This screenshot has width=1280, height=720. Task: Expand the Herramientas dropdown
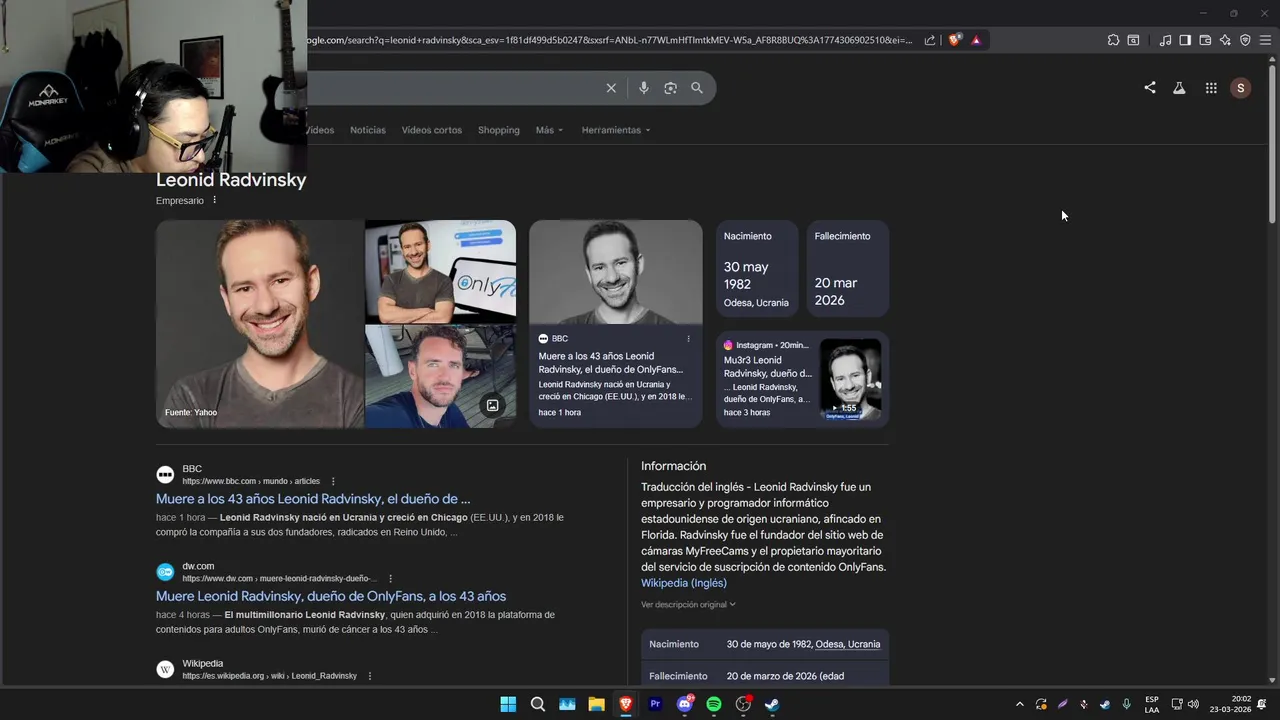pyautogui.click(x=616, y=130)
